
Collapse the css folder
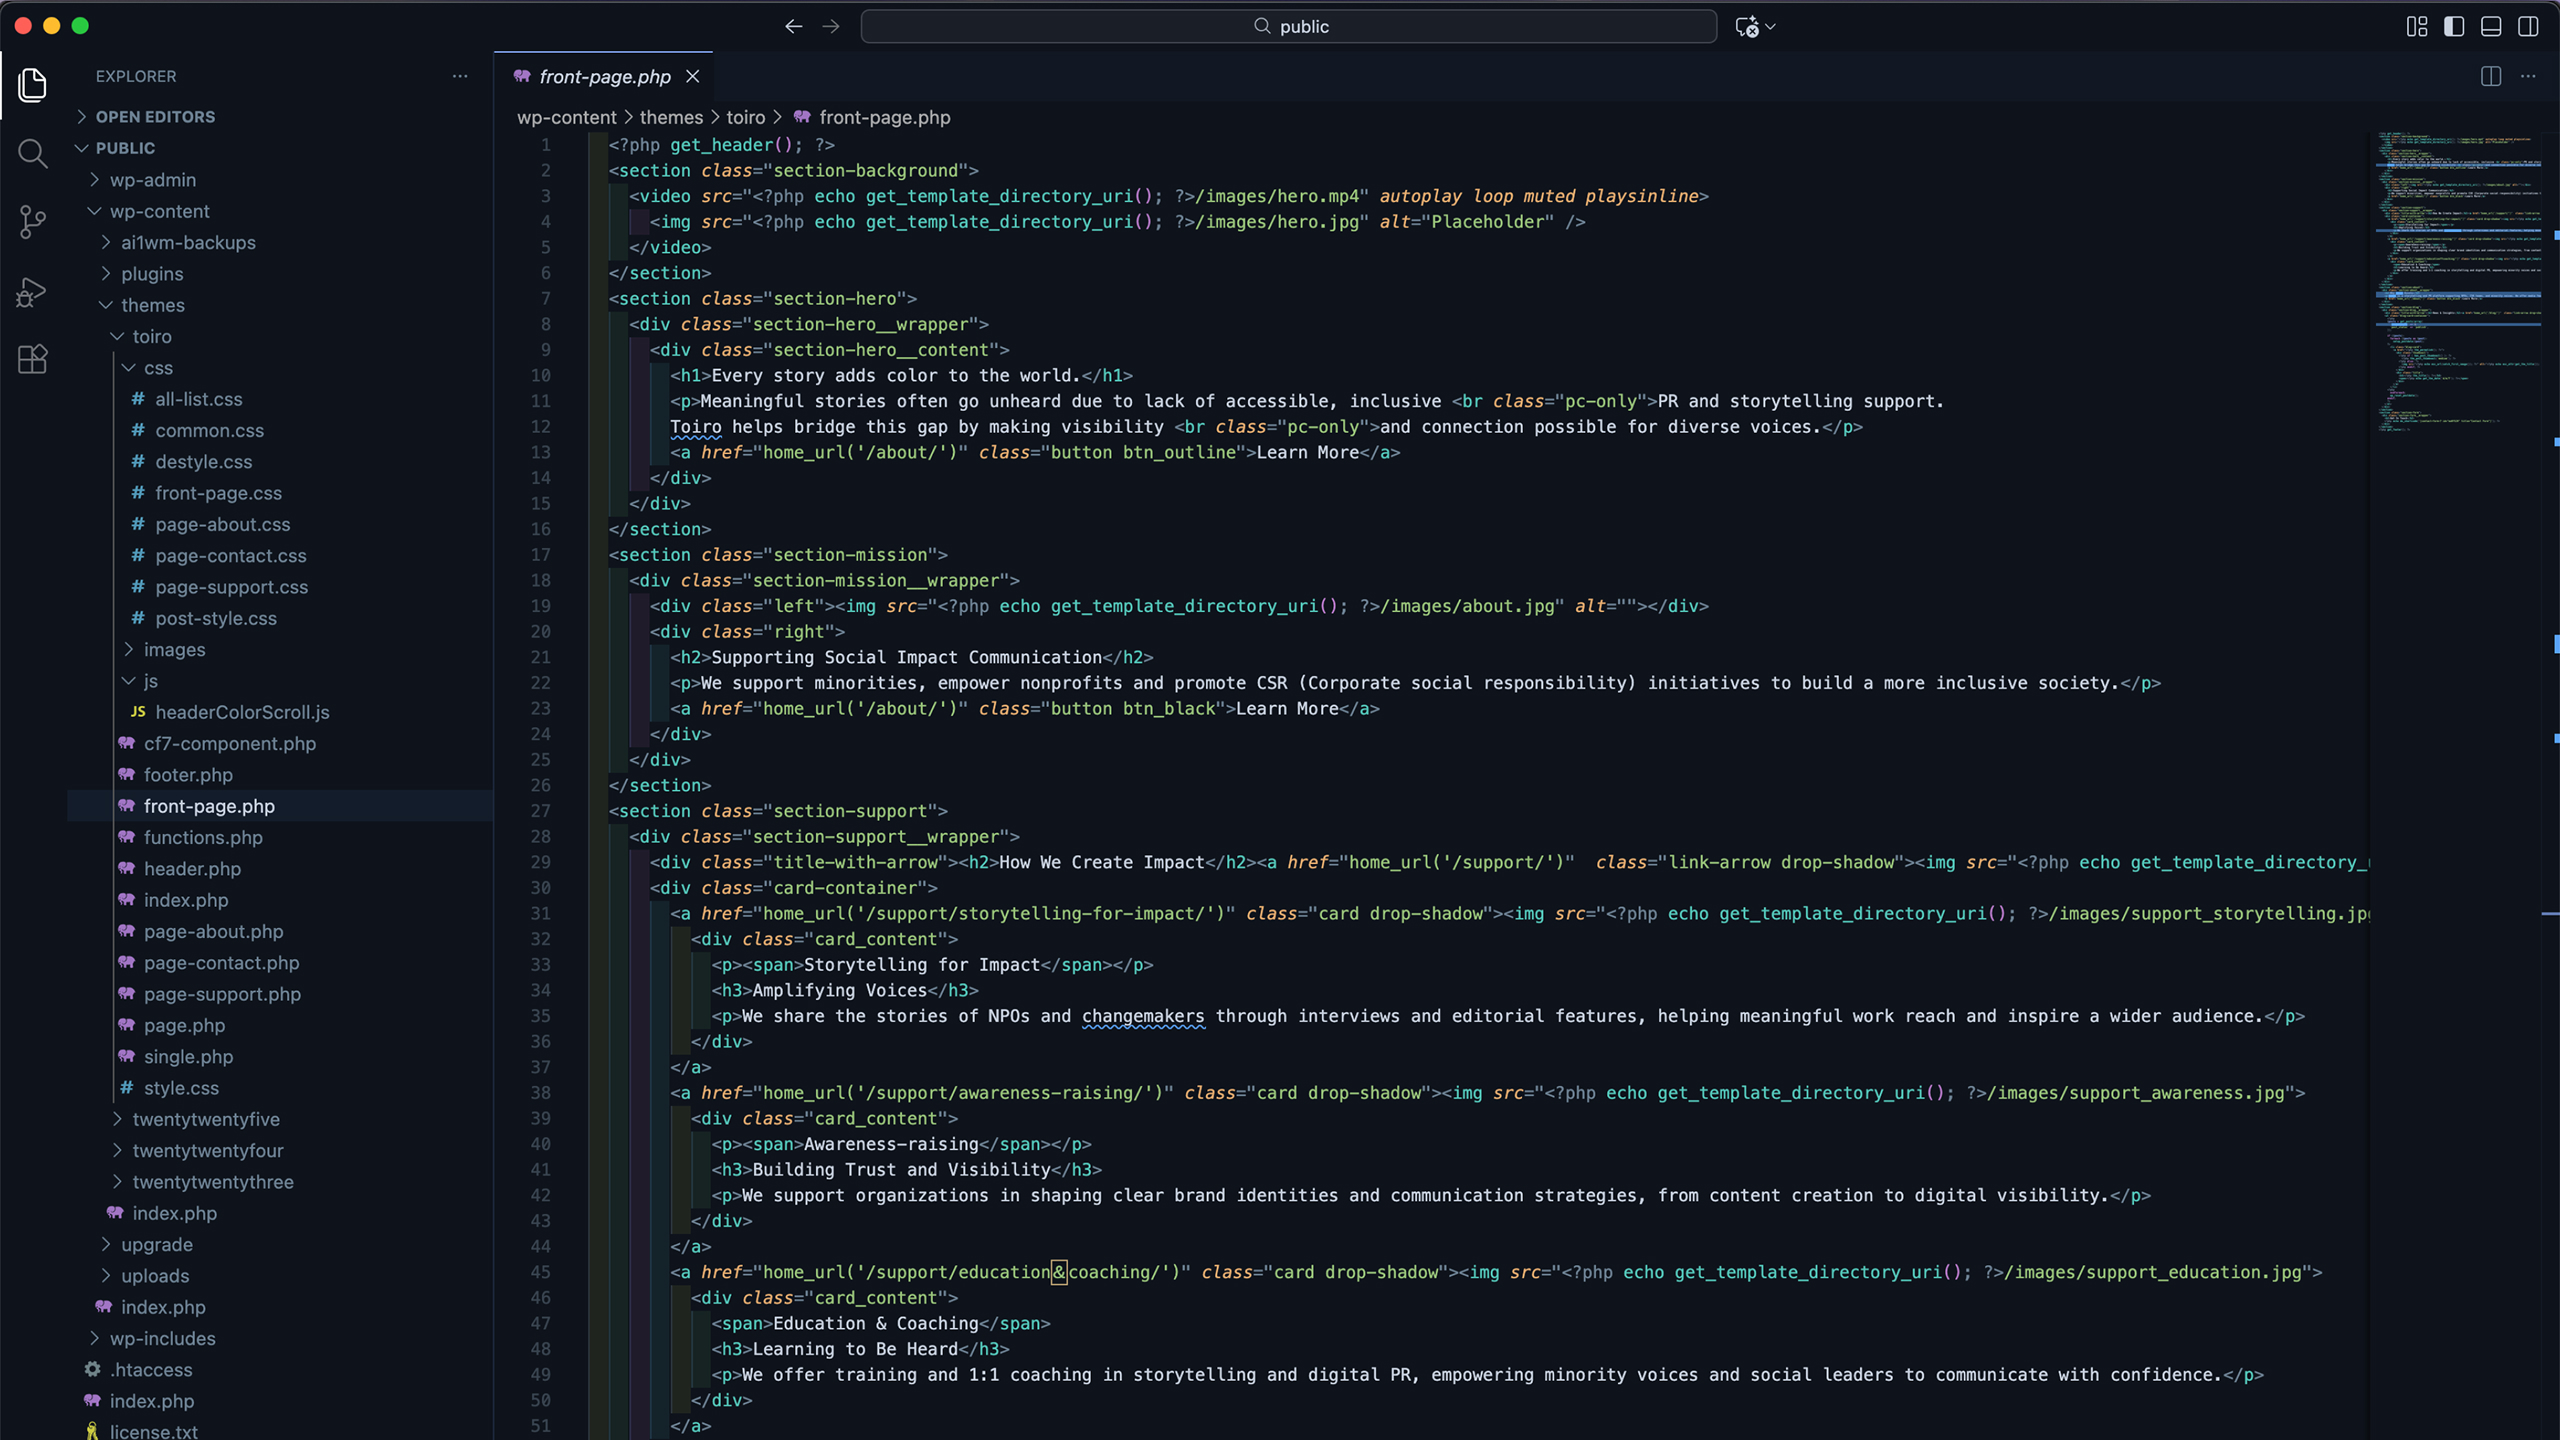coord(158,368)
